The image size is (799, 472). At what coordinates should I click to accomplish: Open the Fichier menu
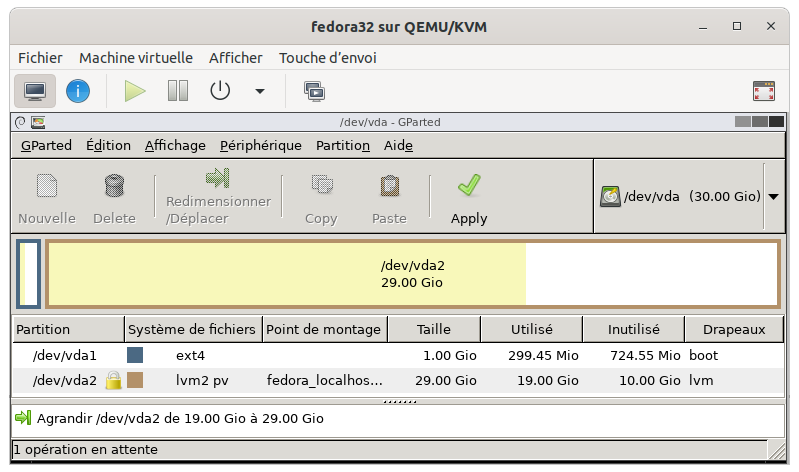point(40,58)
